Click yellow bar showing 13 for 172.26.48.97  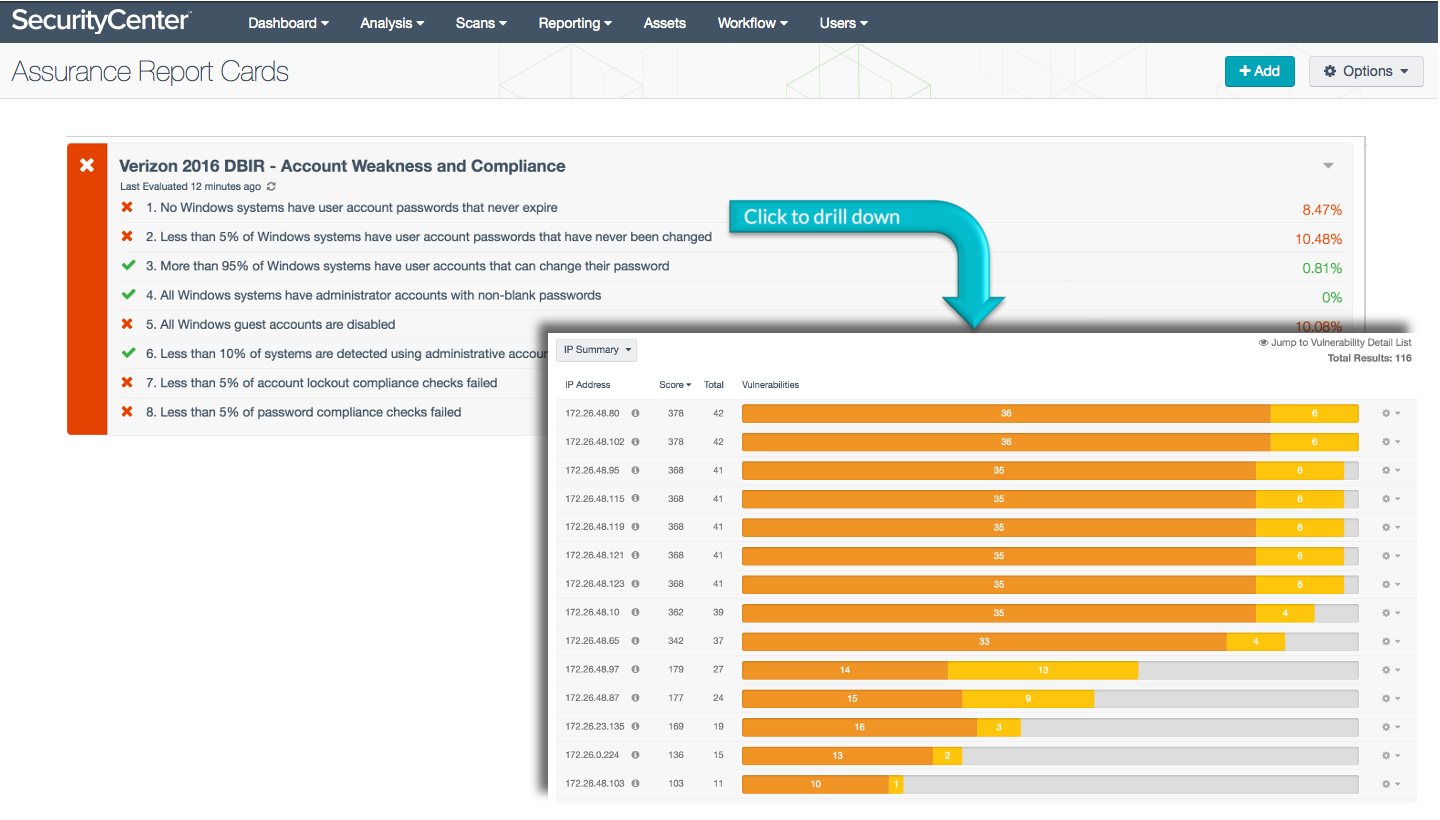(x=1043, y=670)
